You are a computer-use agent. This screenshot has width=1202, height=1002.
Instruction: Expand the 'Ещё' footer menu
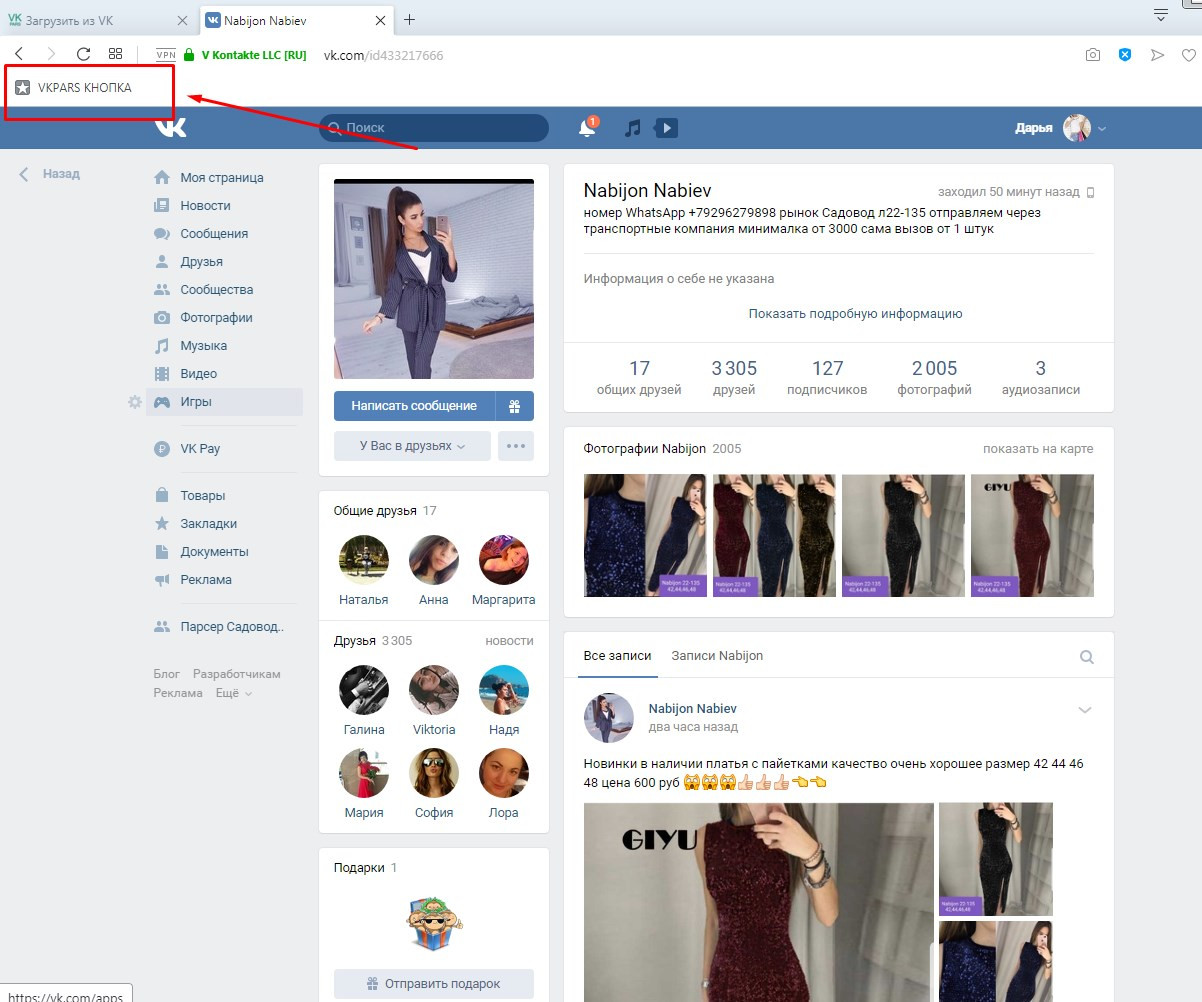pyautogui.click(x=233, y=693)
